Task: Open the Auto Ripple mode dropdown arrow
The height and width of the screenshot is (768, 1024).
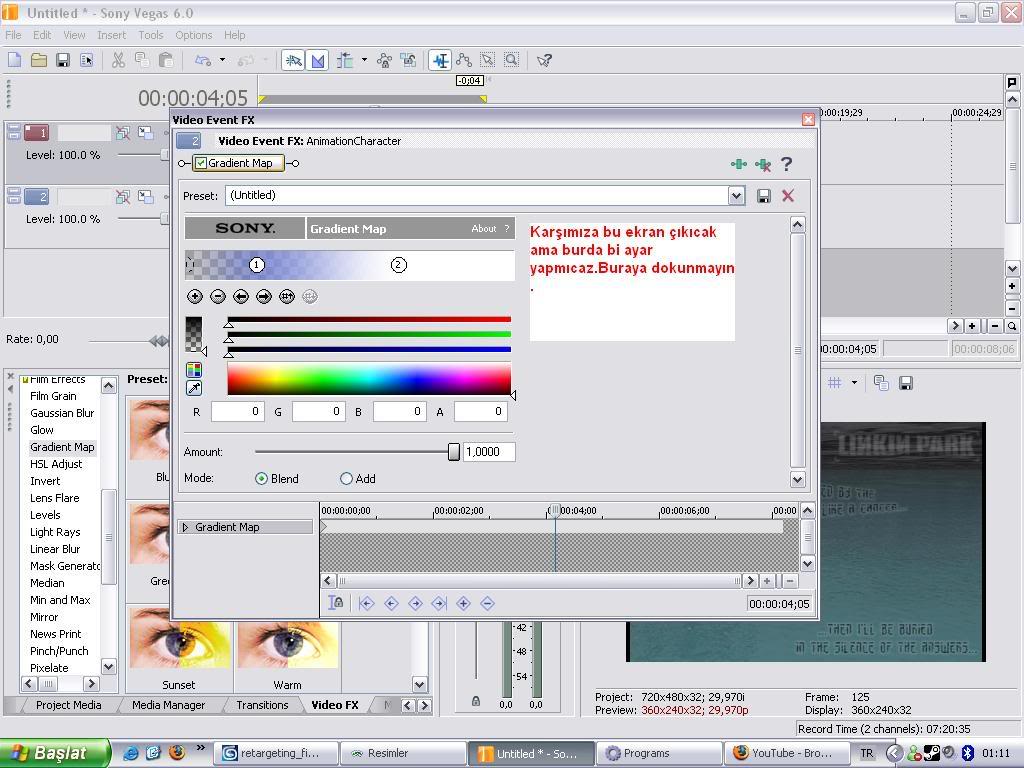Action: (364, 60)
